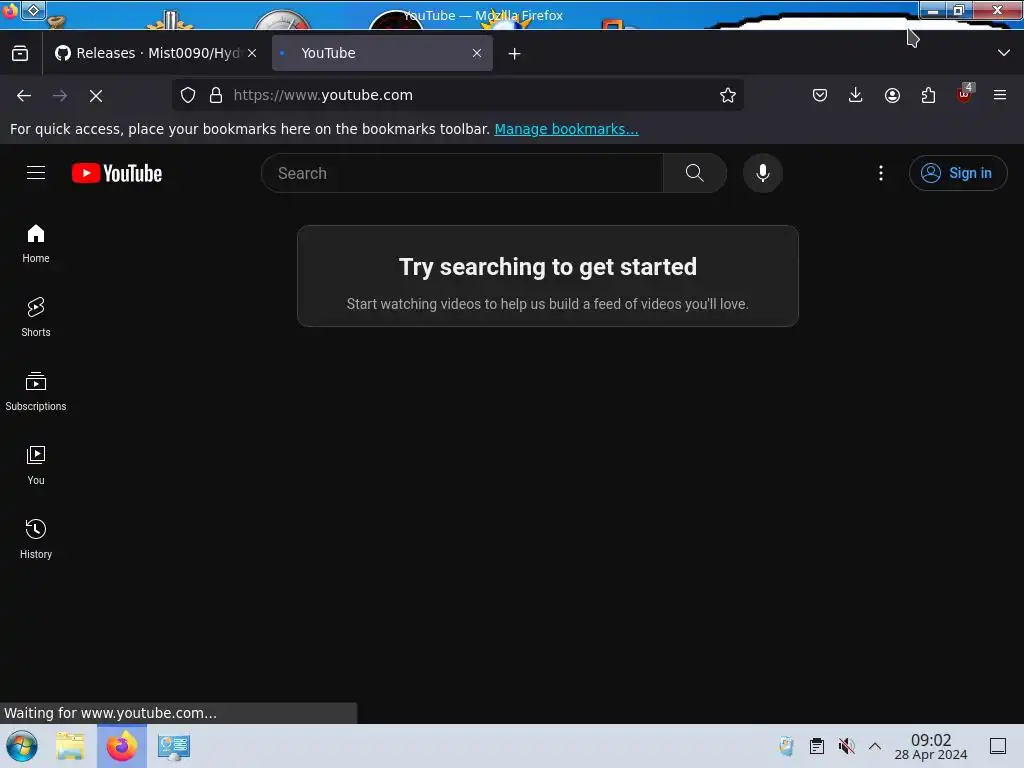Click the muted volume tray icon
This screenshot has width=1024, height=768.
(x=846, y=746)
